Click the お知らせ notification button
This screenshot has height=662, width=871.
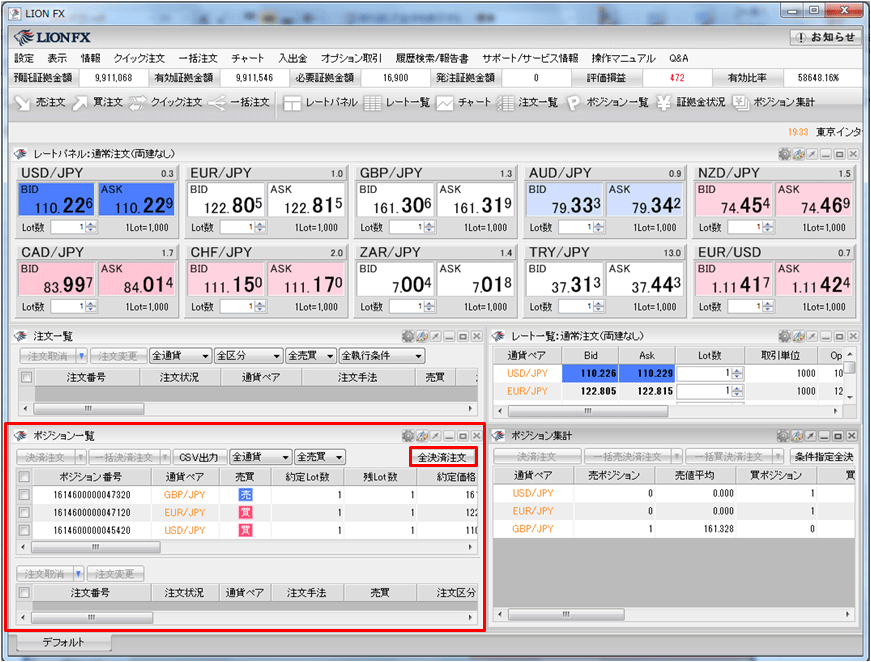pos(825,37)
